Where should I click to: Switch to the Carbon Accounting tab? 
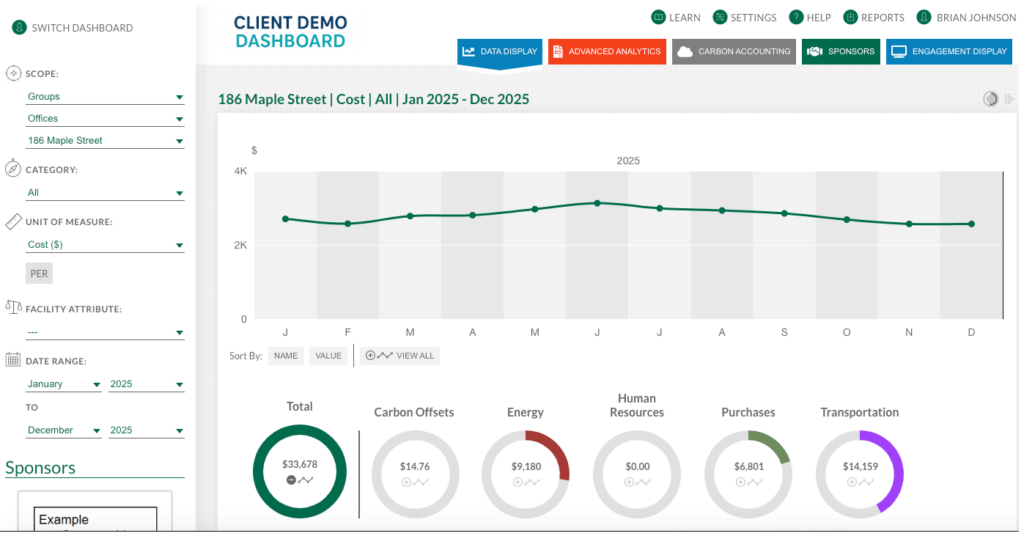click(x=733, y=51)
